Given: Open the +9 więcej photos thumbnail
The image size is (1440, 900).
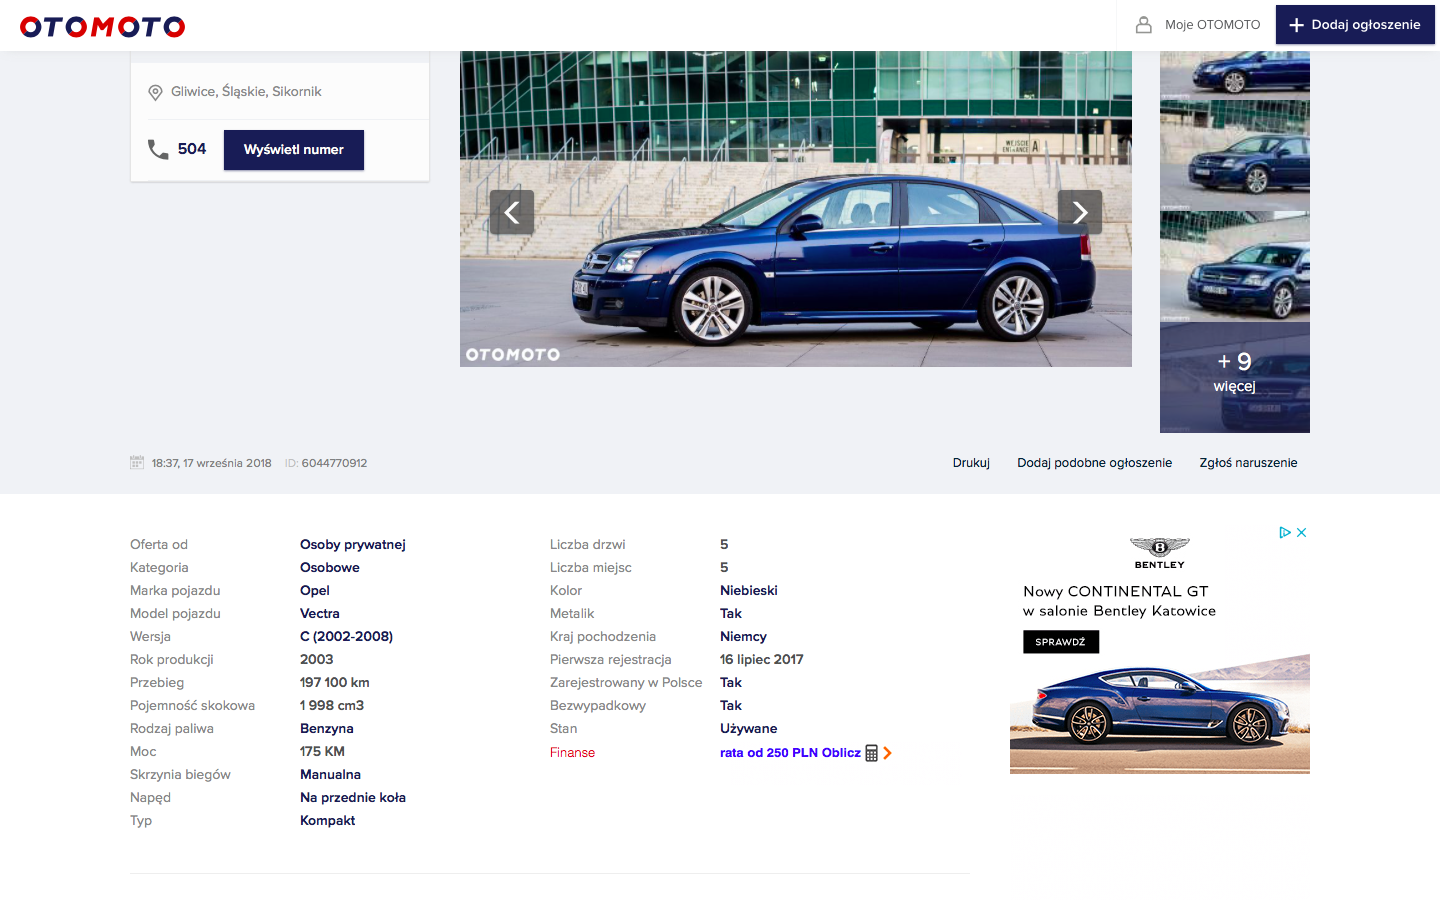Looking at the screenshot, I should (1235, 377).
